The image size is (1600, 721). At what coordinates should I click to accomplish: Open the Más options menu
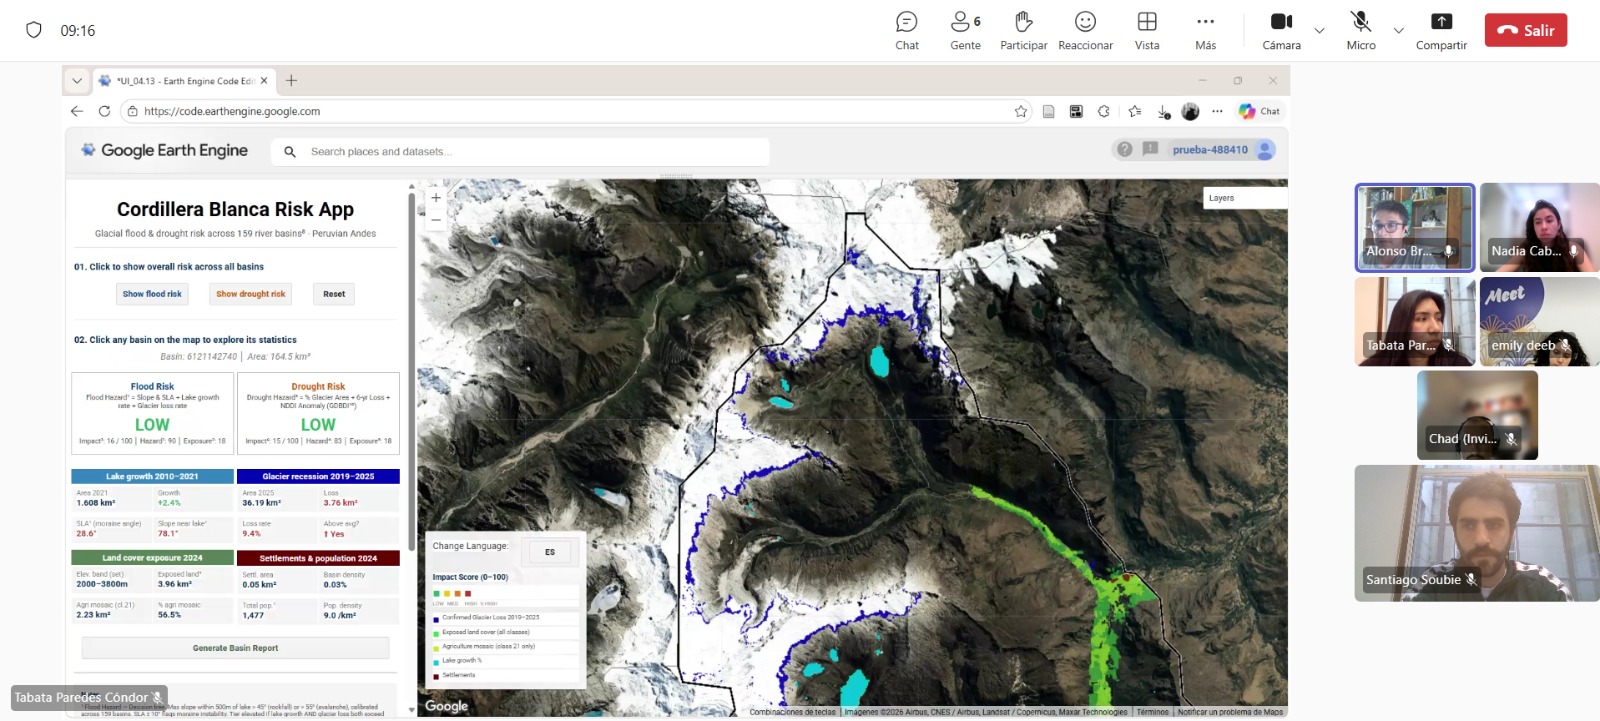[1205, 30]
